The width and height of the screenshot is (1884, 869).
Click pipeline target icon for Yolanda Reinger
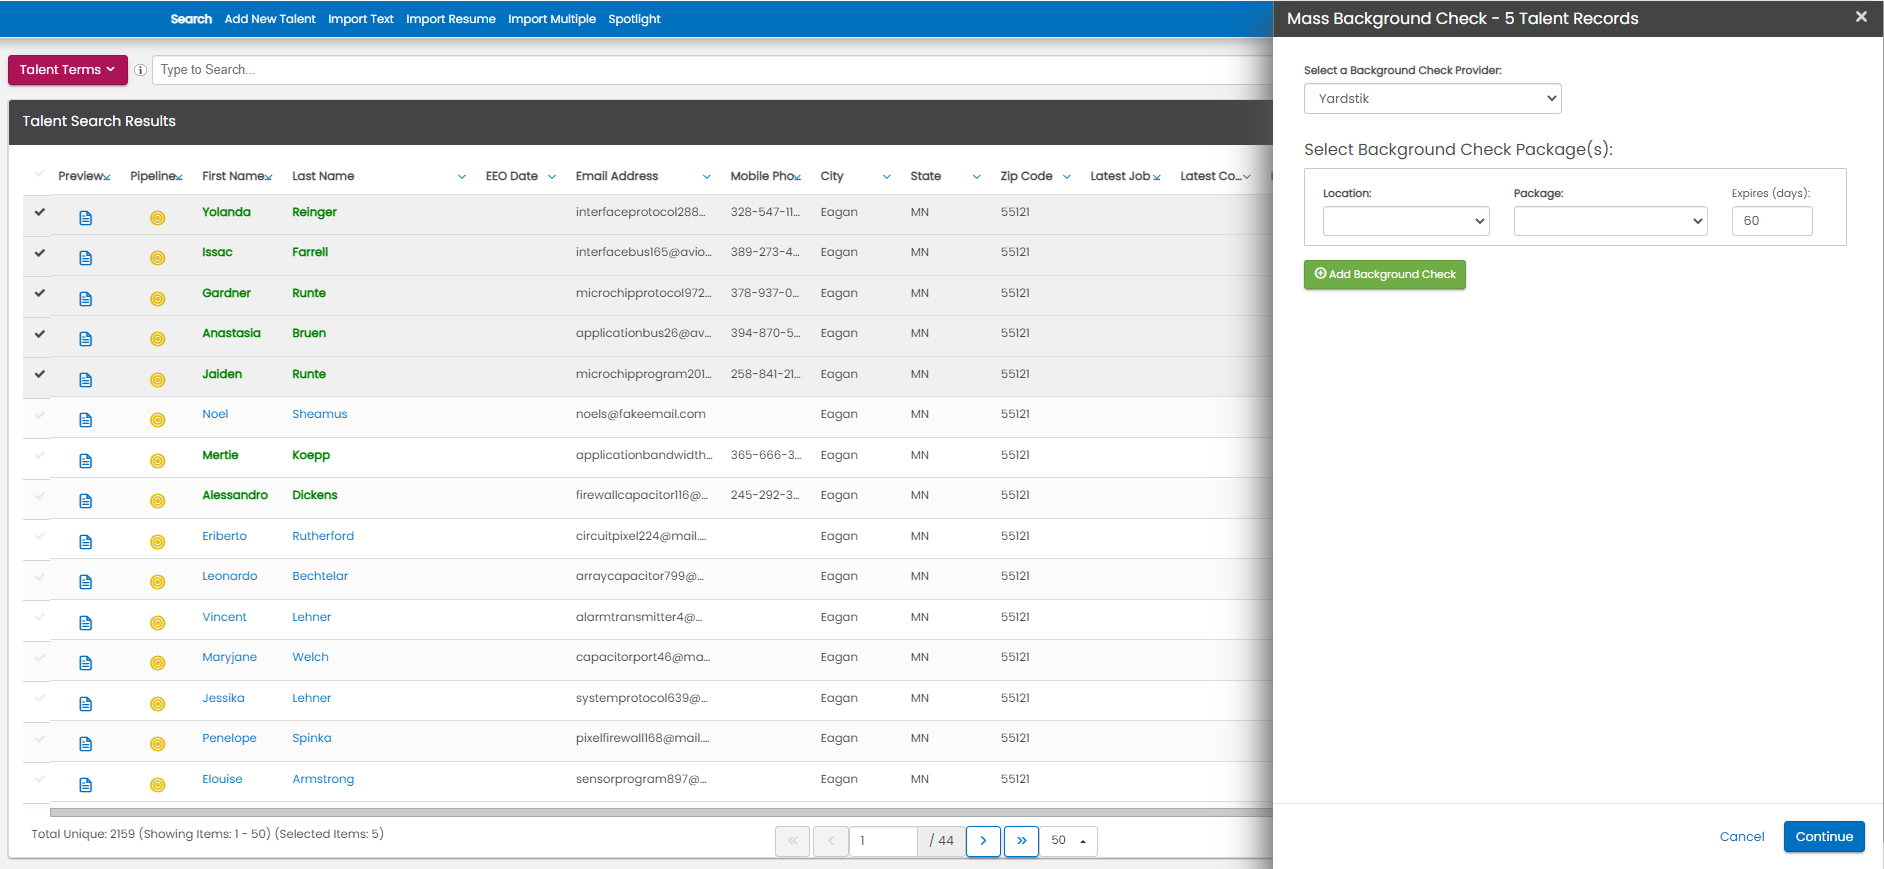point(158,218)
